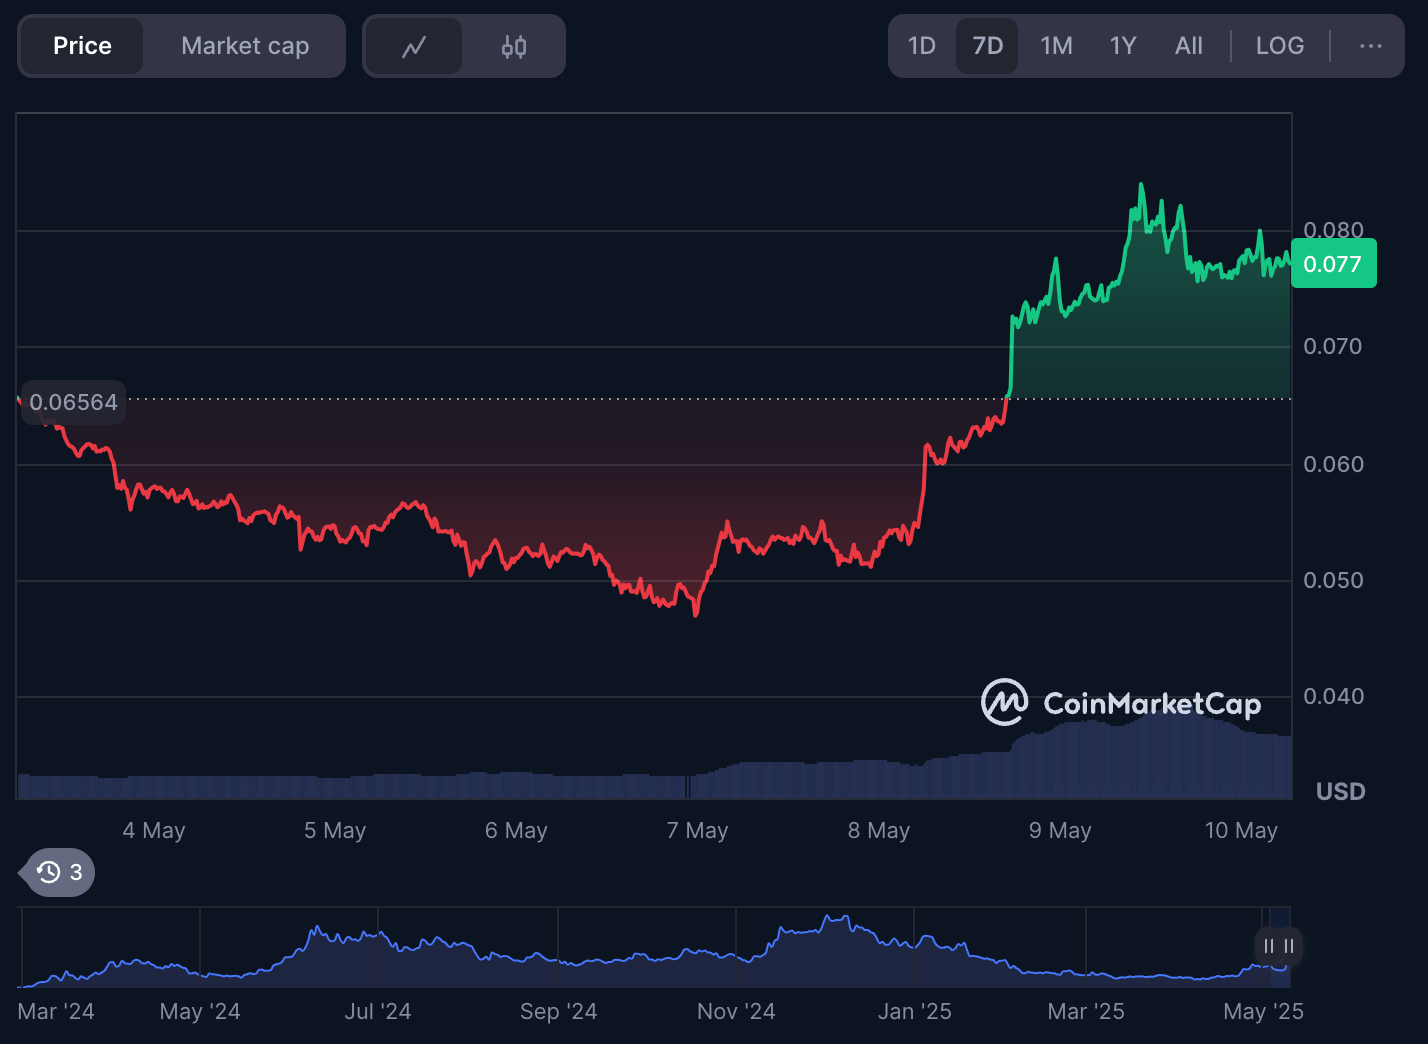Image resolution: width=1428 pixels, height=1044 pixels.
Task: Select the line chart icon
Action: tap(414, 45)
